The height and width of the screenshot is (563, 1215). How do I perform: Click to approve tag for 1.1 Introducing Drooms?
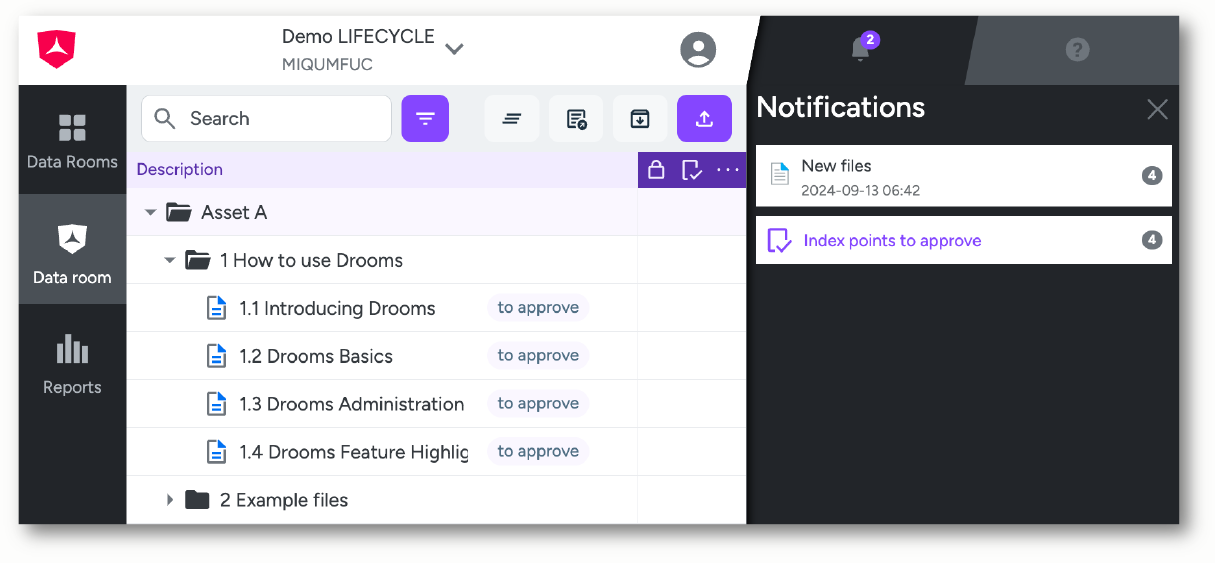coord(538,308)
